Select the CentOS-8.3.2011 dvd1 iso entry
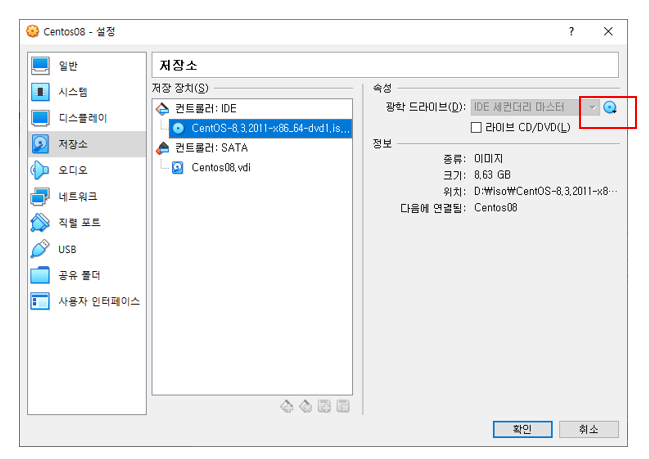Screen dimensions: 649x459 pyautogui.click(x=261, y=128)
